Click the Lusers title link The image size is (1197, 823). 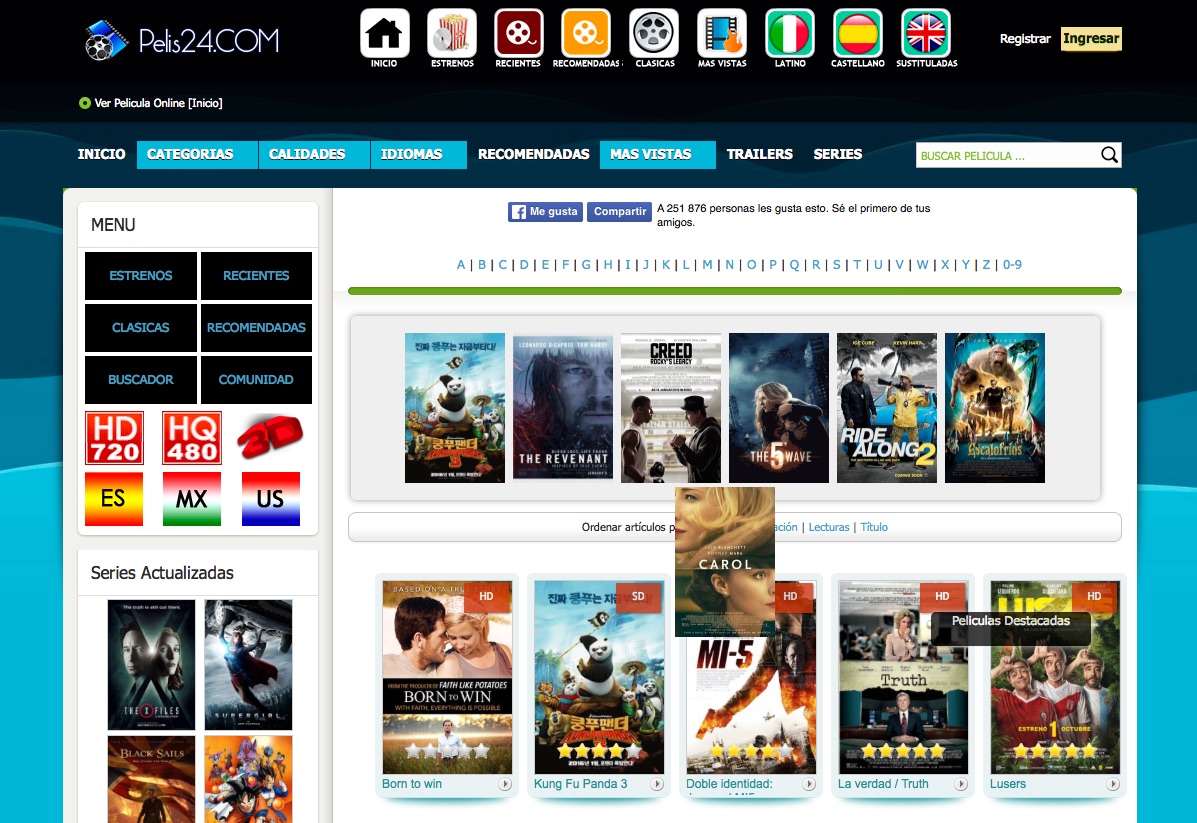click(x=1008, y=784)
